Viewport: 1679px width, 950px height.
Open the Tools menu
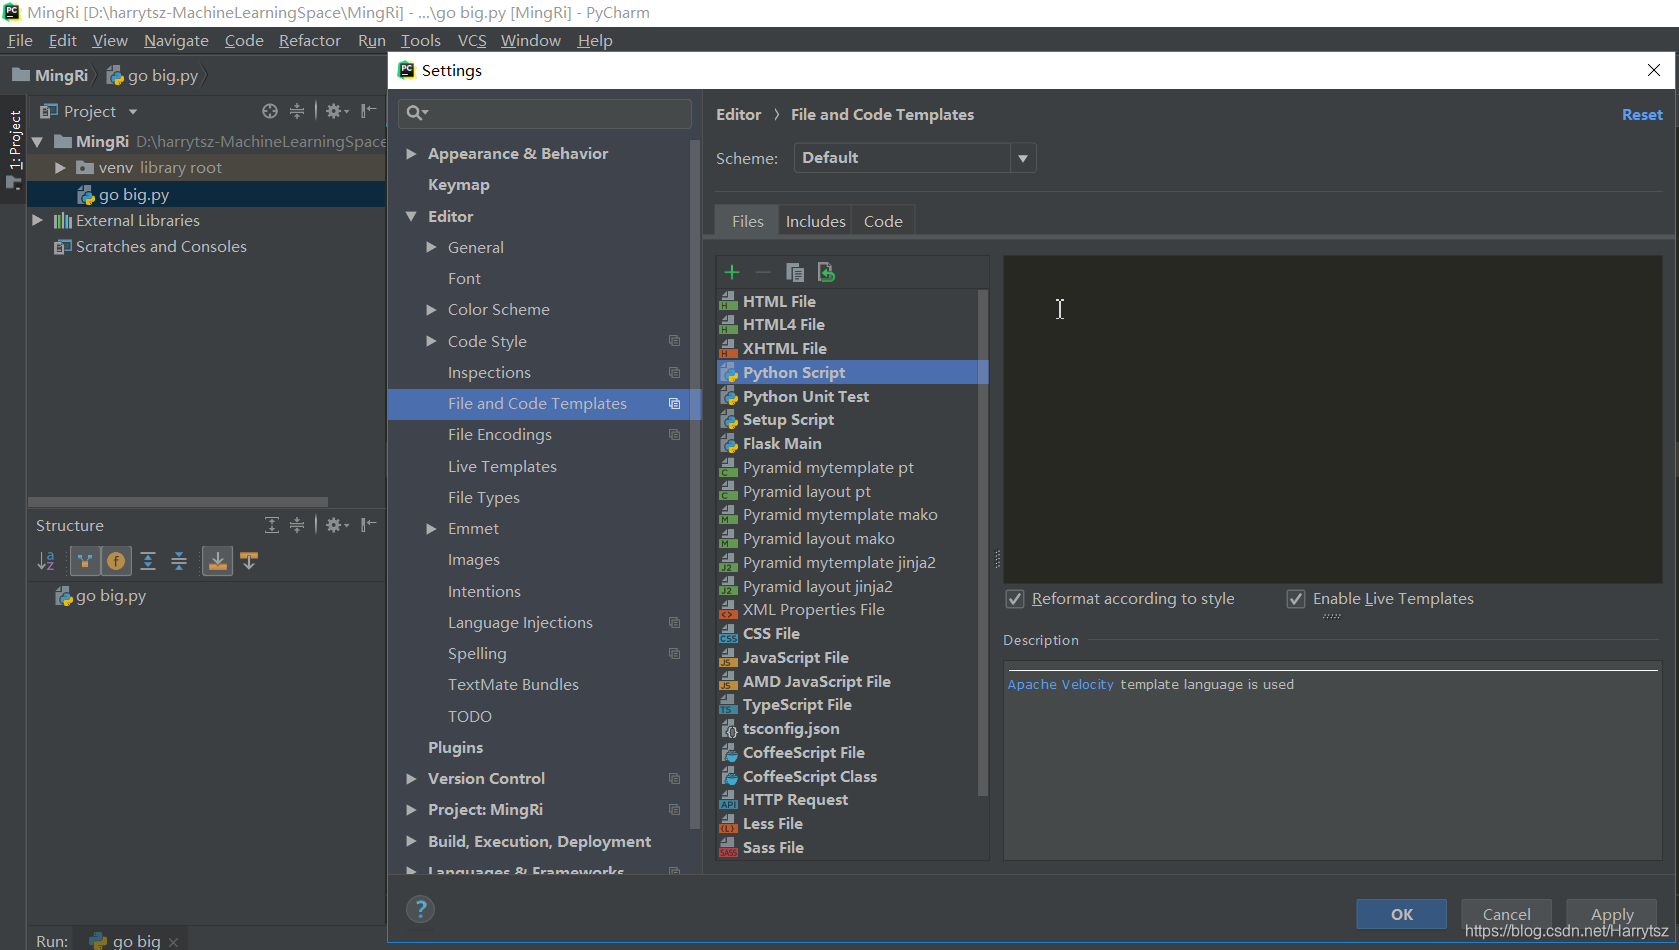click(420, 40)
